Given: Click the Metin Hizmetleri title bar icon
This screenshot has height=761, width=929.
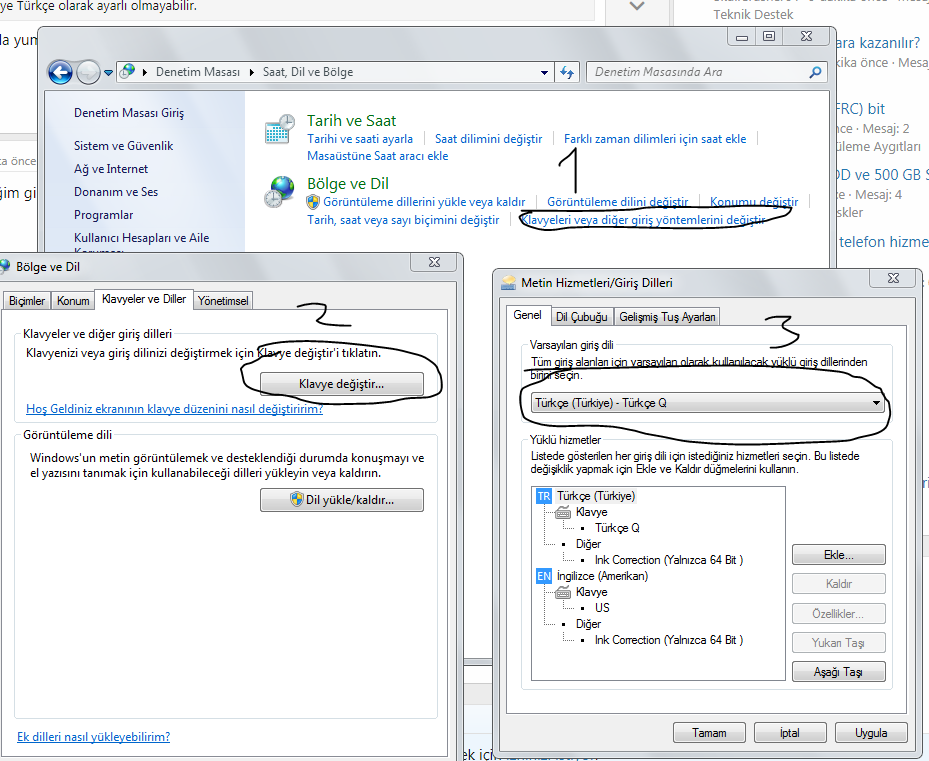Looking at the screenshot, I should [x=508, y=283].
